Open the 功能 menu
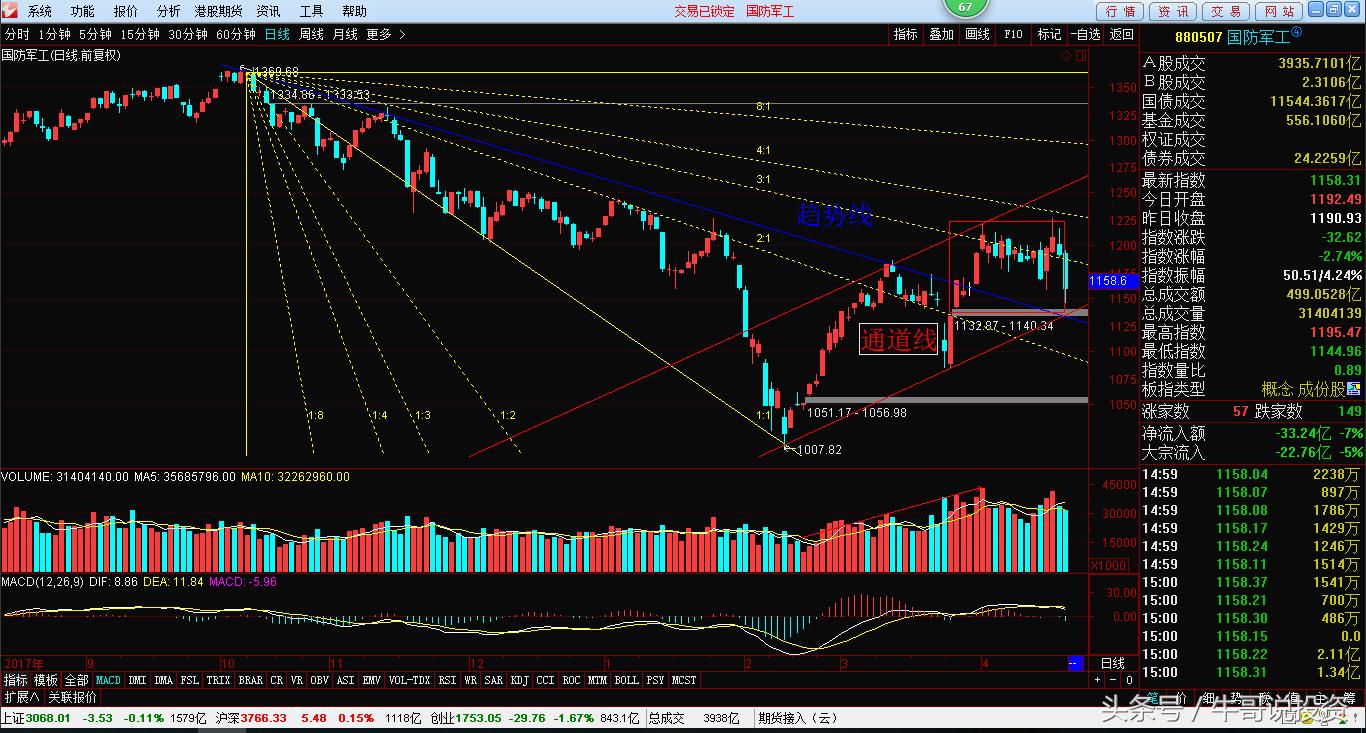Image resolution: width=1366 pixels, height=733 pixels. 82,11
